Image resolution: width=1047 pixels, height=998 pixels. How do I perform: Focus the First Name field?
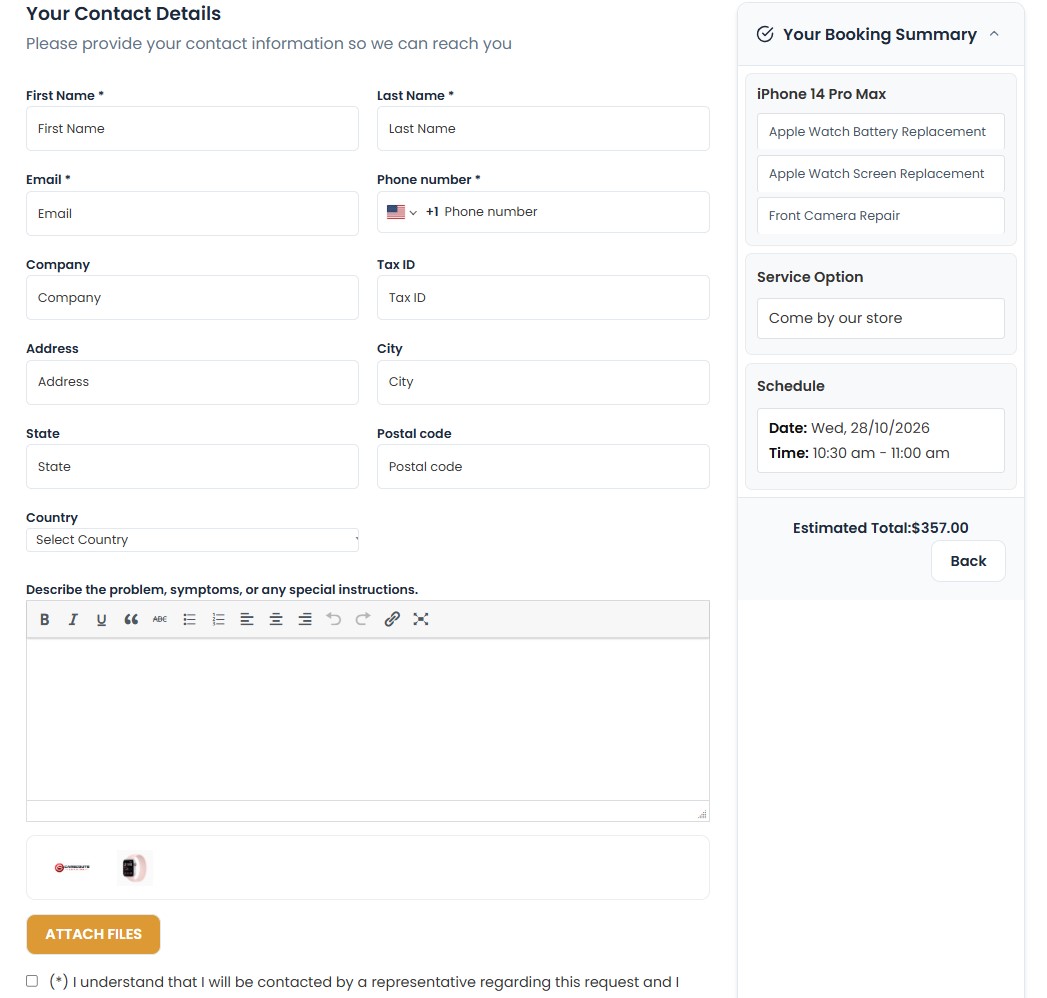(x=192, y=129)
